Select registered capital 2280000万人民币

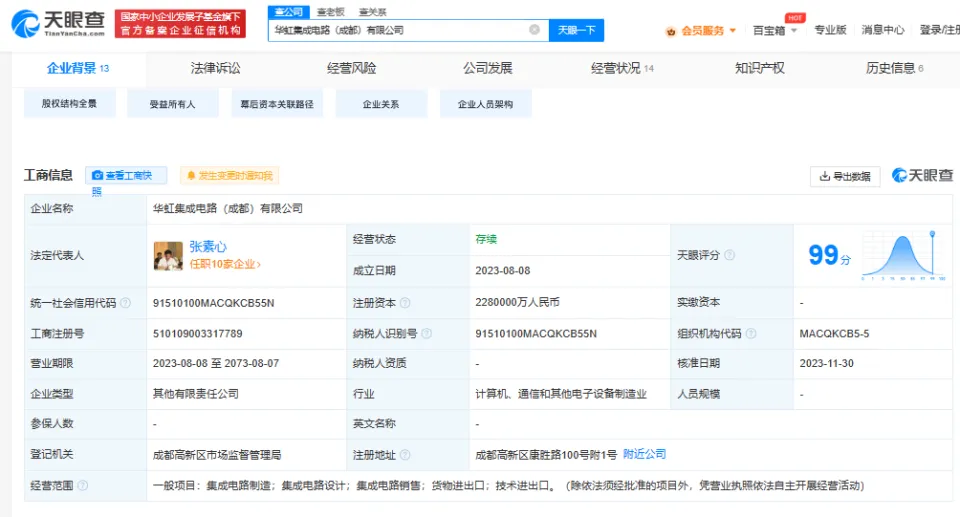coord(517,302)
